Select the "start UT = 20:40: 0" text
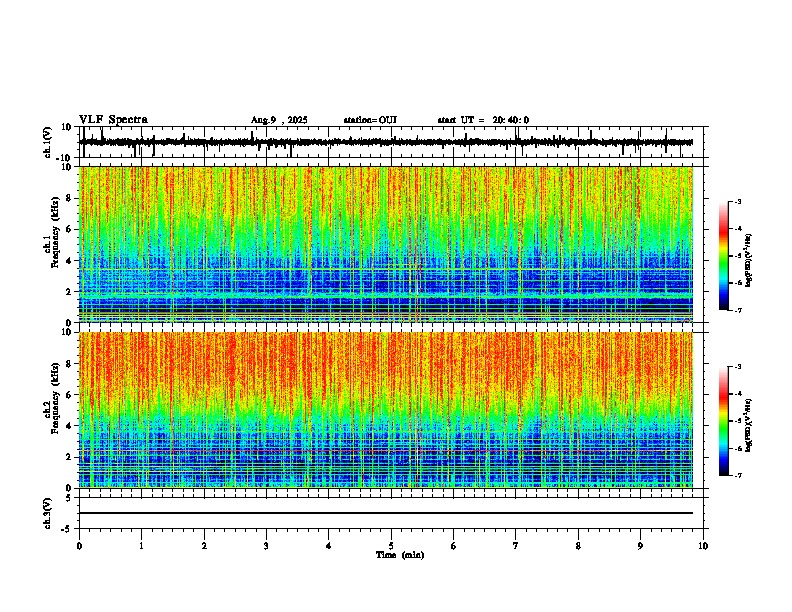 coord(483,120)
